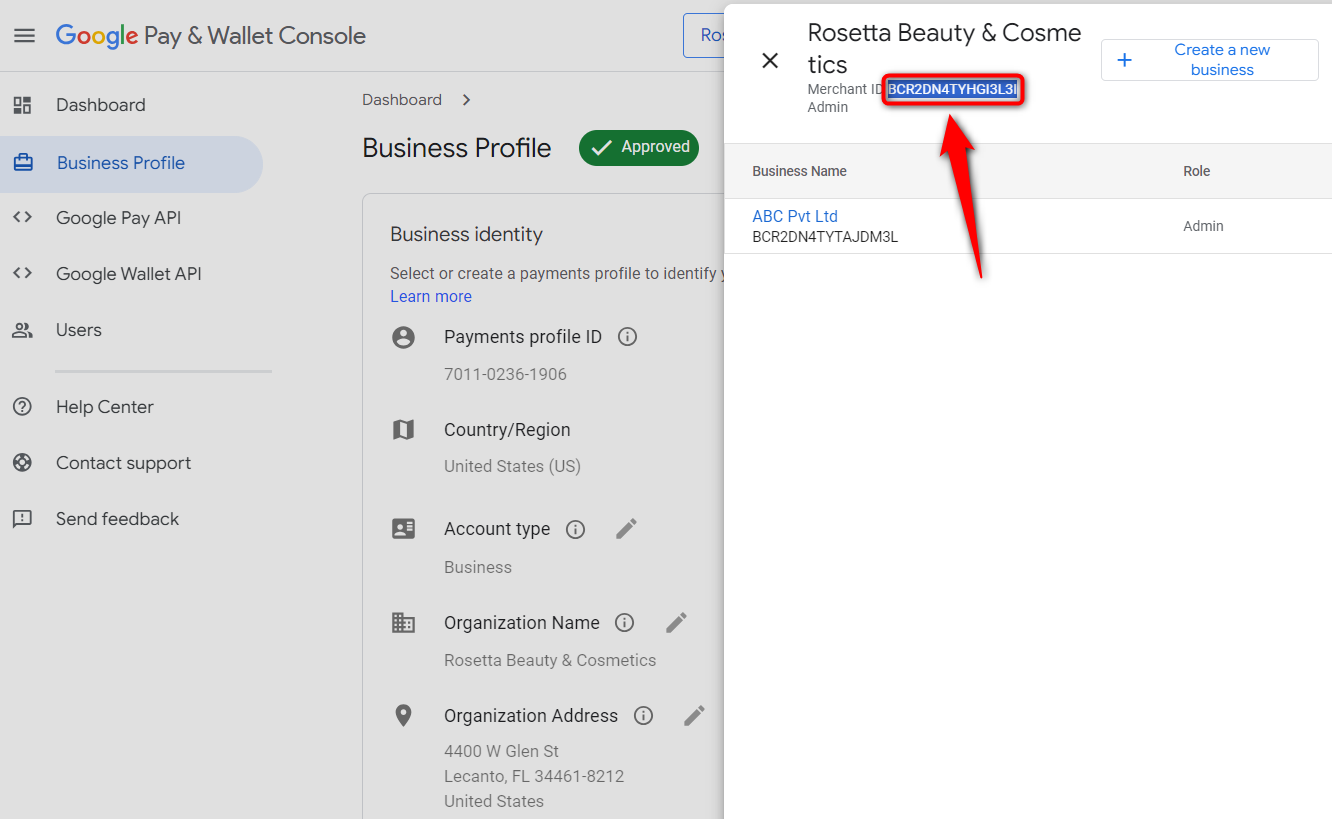Edit the Organization Name with pencil icon

click(676, 623)
